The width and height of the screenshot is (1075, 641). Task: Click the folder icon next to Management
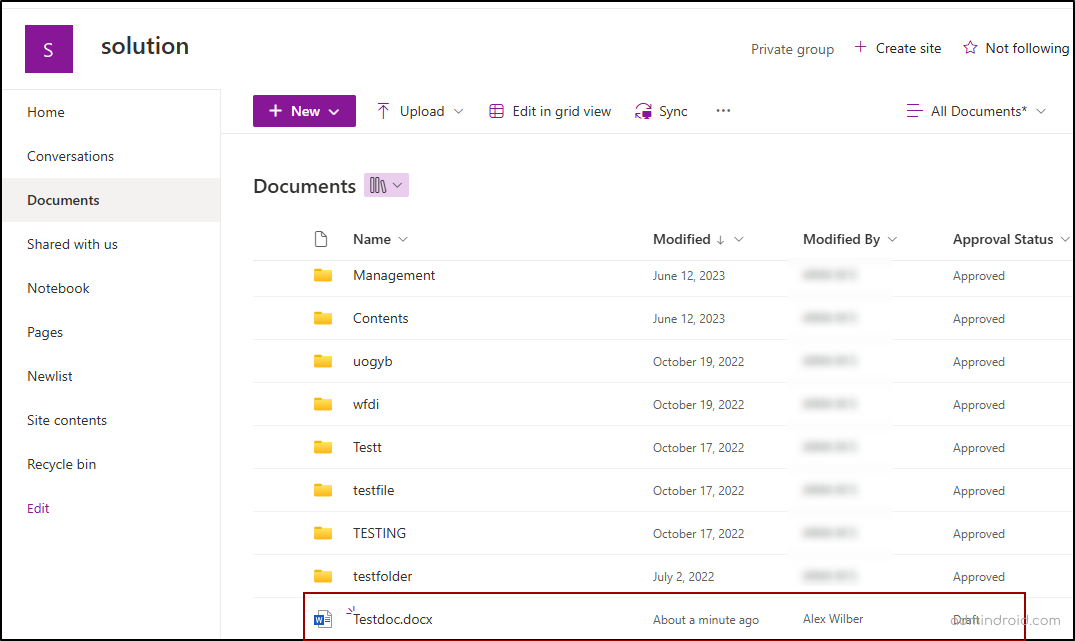point(322,275)
